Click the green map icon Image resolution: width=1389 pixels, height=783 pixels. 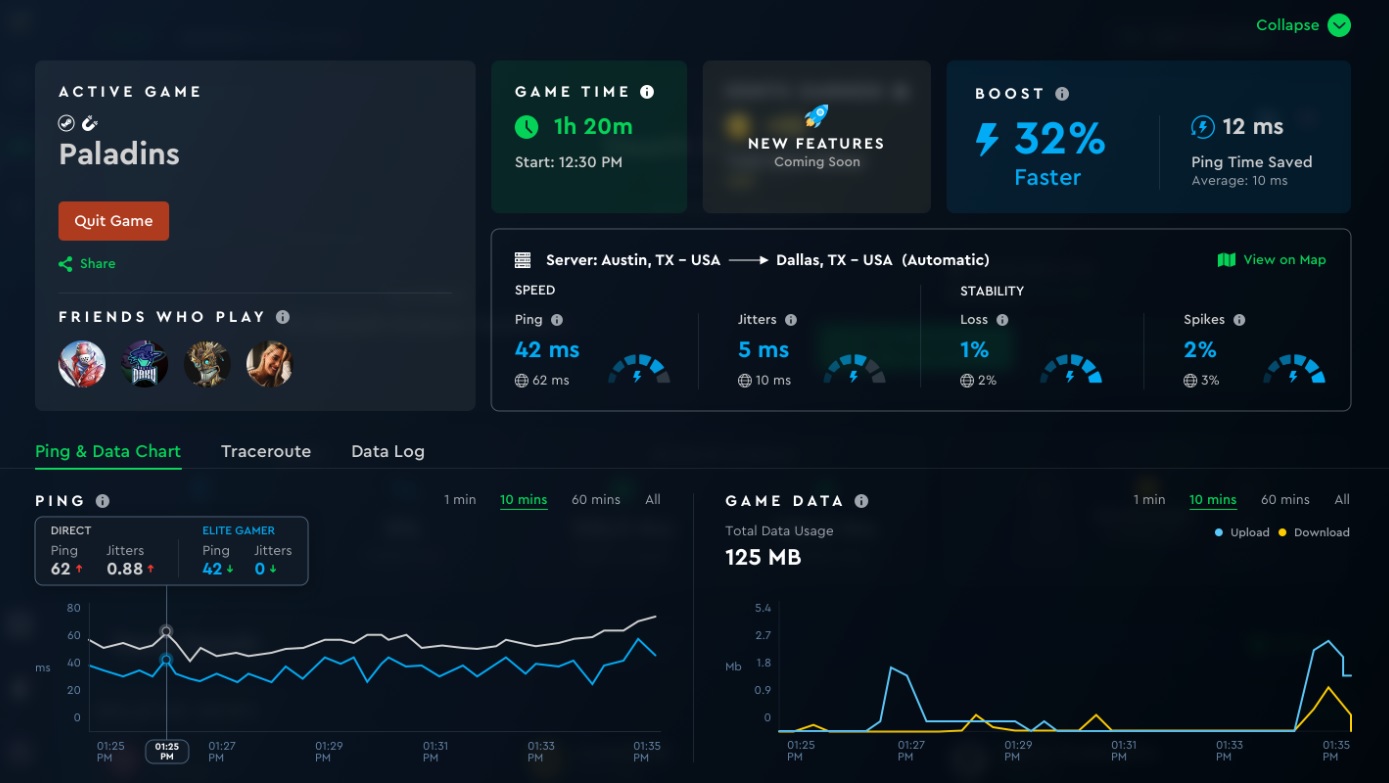pos(1227,260)
